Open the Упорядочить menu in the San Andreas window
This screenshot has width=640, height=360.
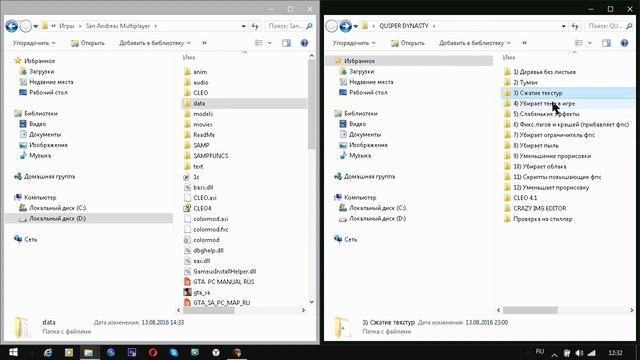34,43
